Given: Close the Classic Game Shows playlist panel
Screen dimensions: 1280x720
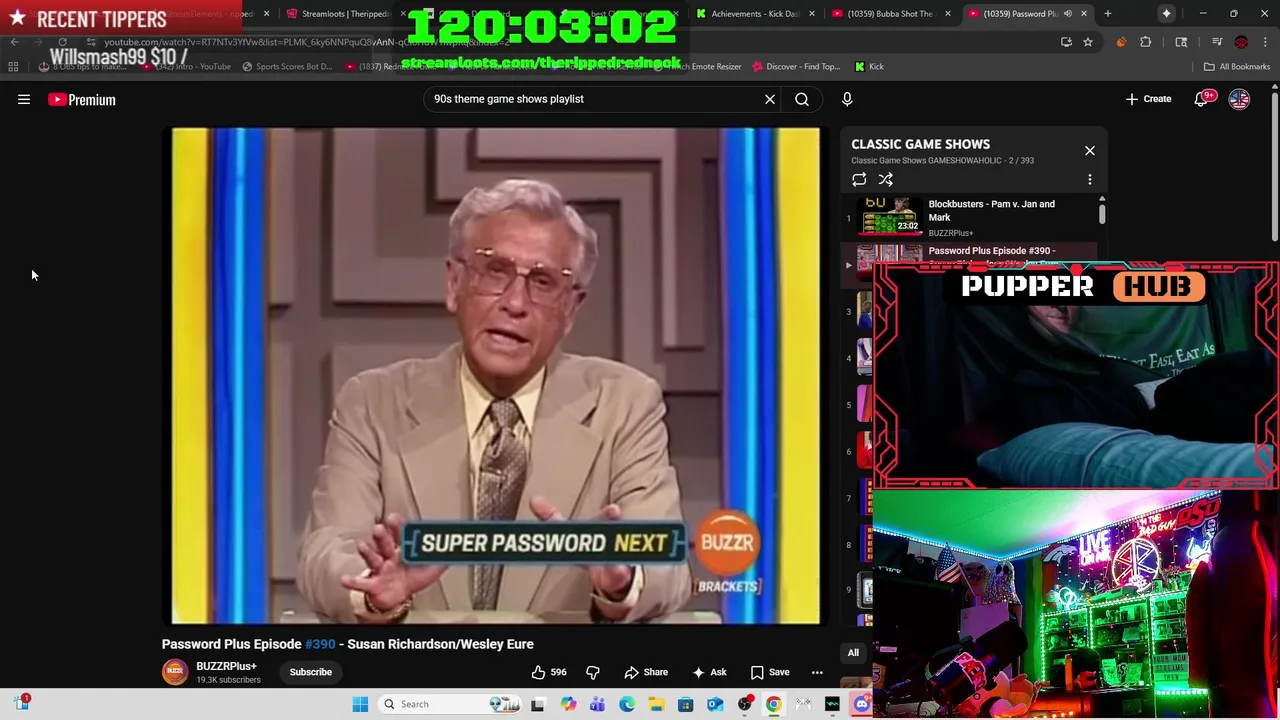Looking at the screenshot, I should pos(1090,151).
